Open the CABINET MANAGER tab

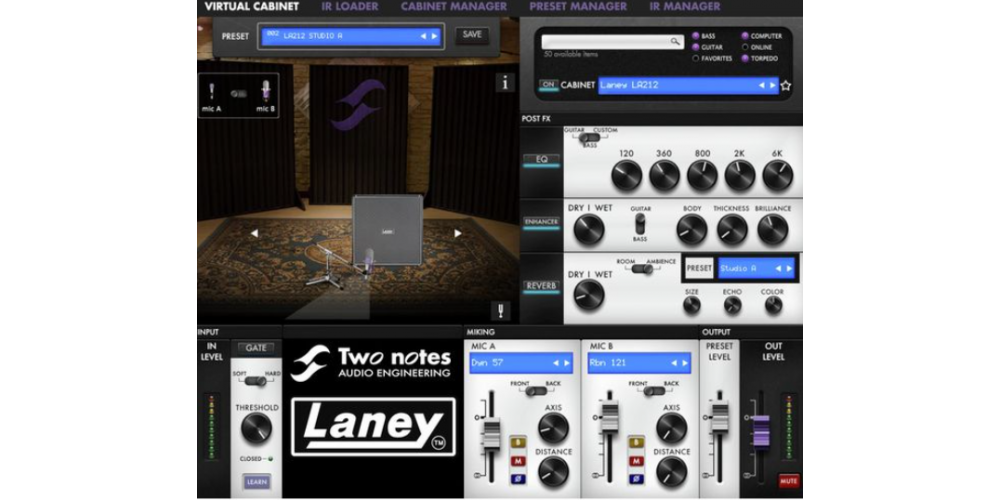pos(454,7)
